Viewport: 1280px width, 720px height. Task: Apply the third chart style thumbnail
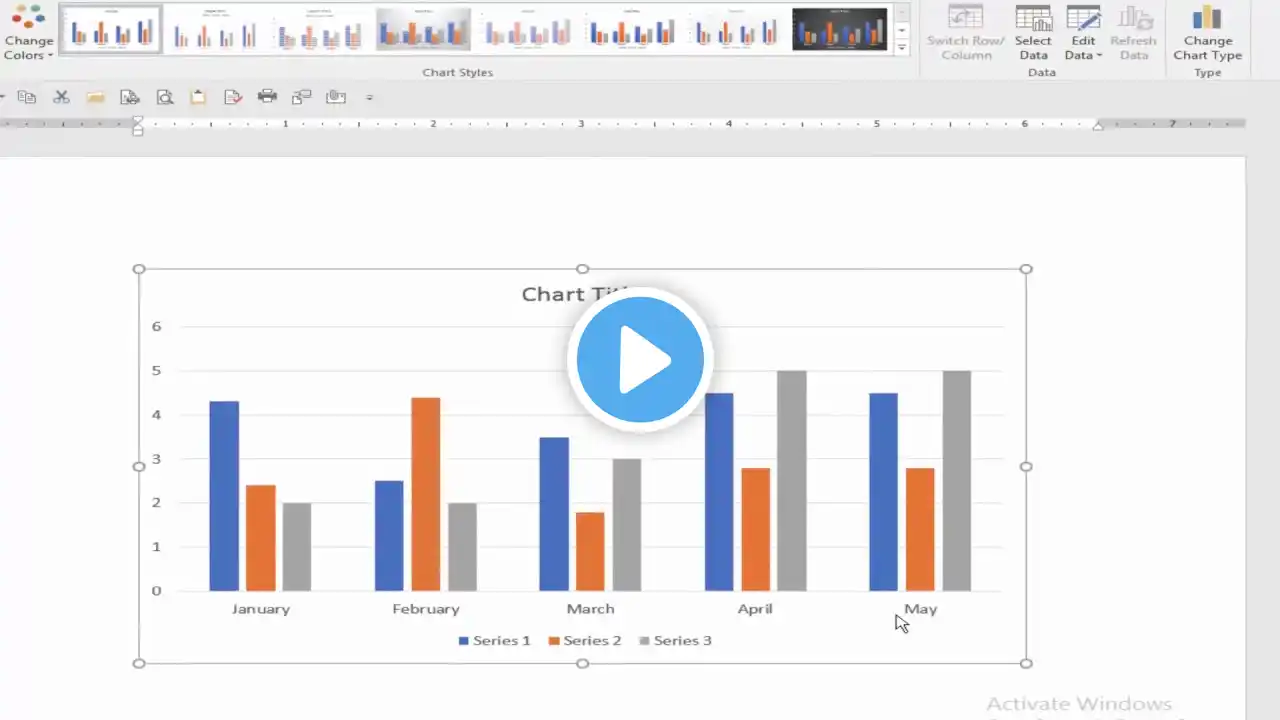tap(319, 29)
